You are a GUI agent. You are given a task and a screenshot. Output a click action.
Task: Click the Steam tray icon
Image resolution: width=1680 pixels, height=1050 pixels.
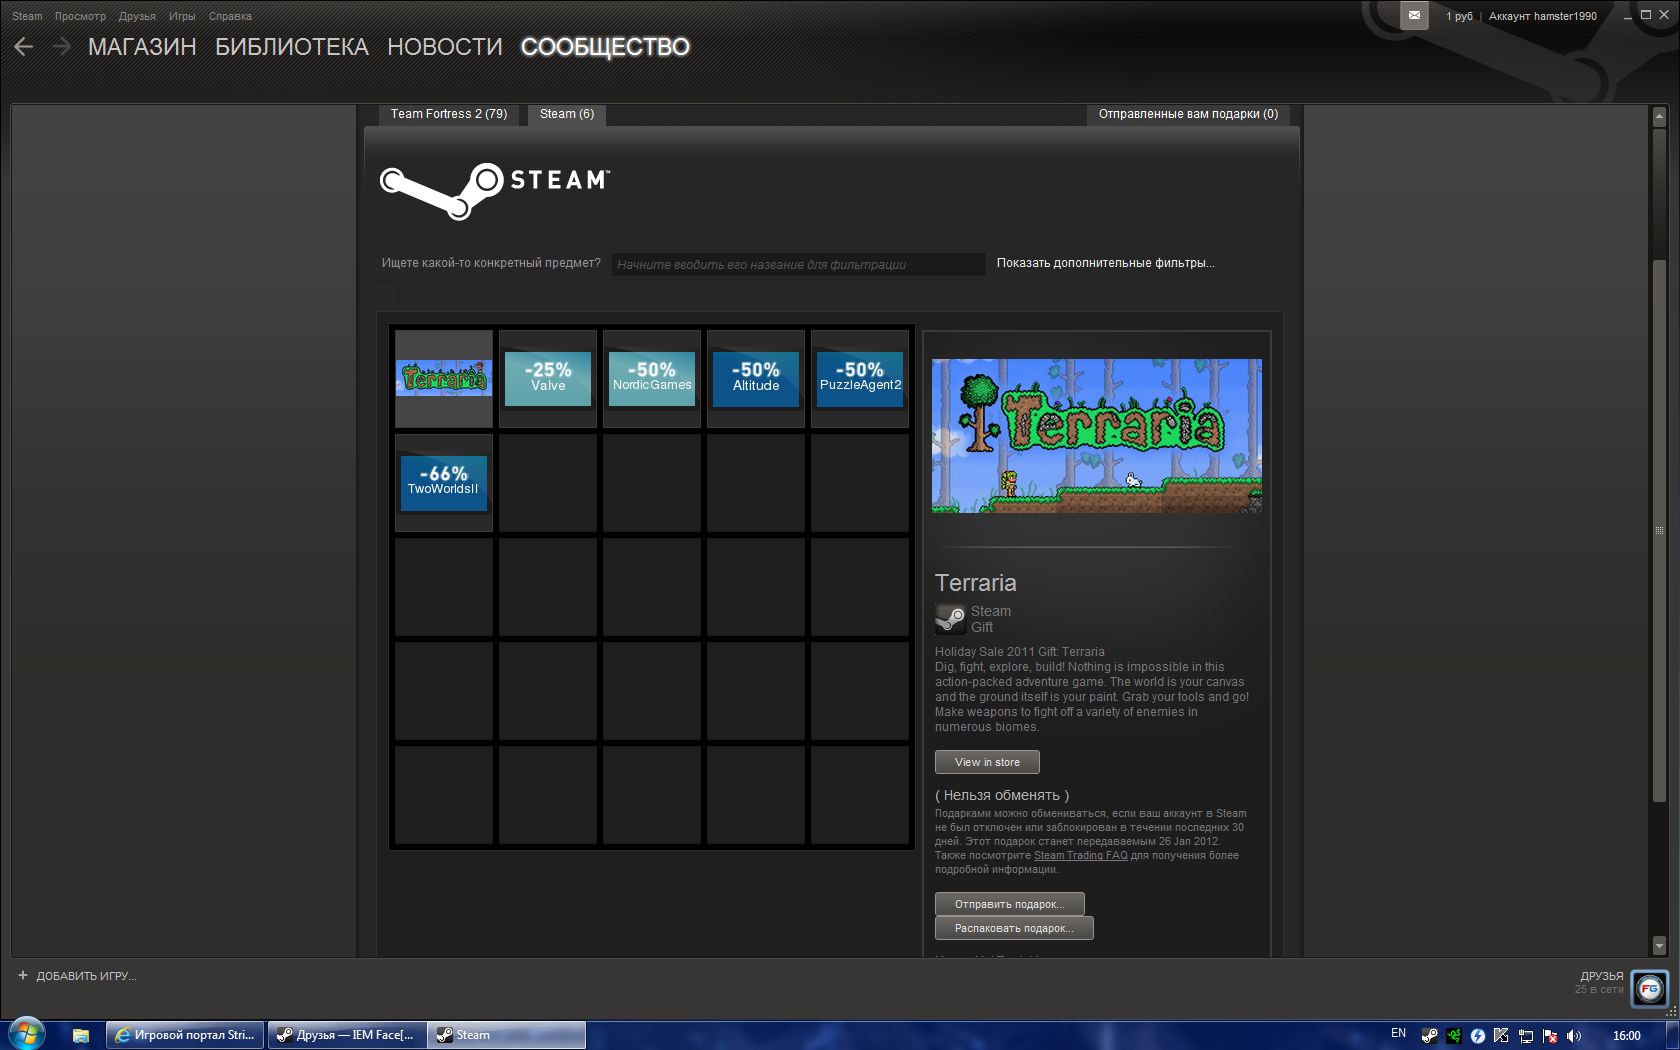pyautogui.click(x=1430, y=1036)
